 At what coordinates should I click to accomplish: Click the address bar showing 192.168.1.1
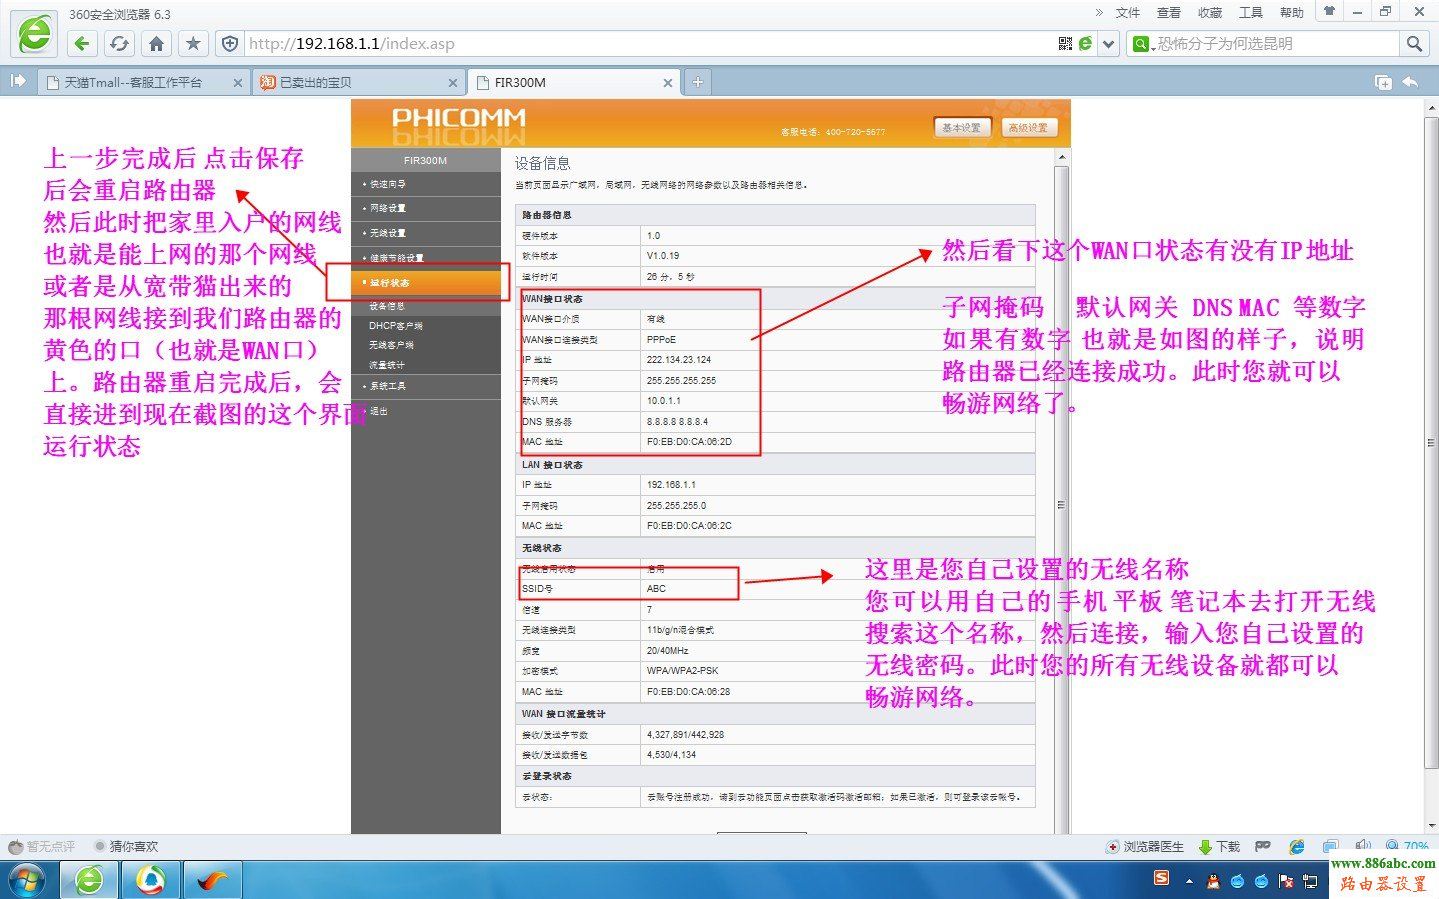click(x=400, y=44)
